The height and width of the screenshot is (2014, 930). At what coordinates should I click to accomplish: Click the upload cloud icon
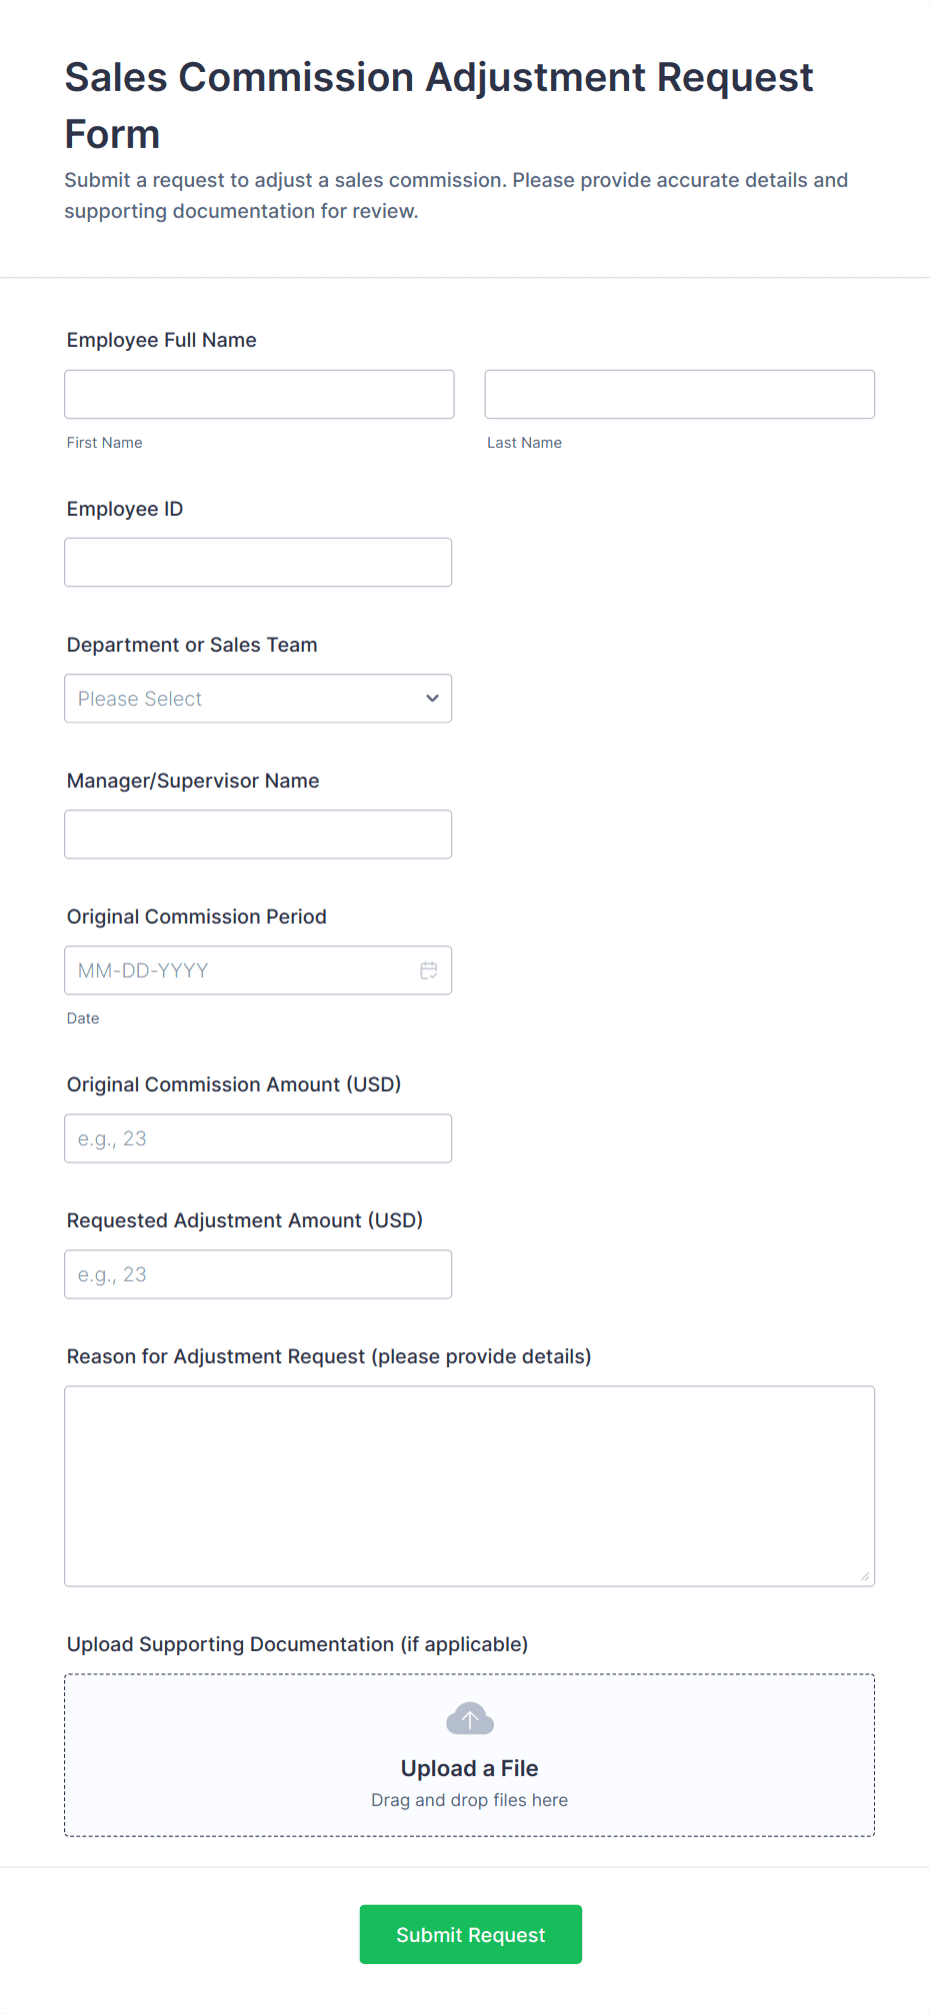pos(469,1718)
